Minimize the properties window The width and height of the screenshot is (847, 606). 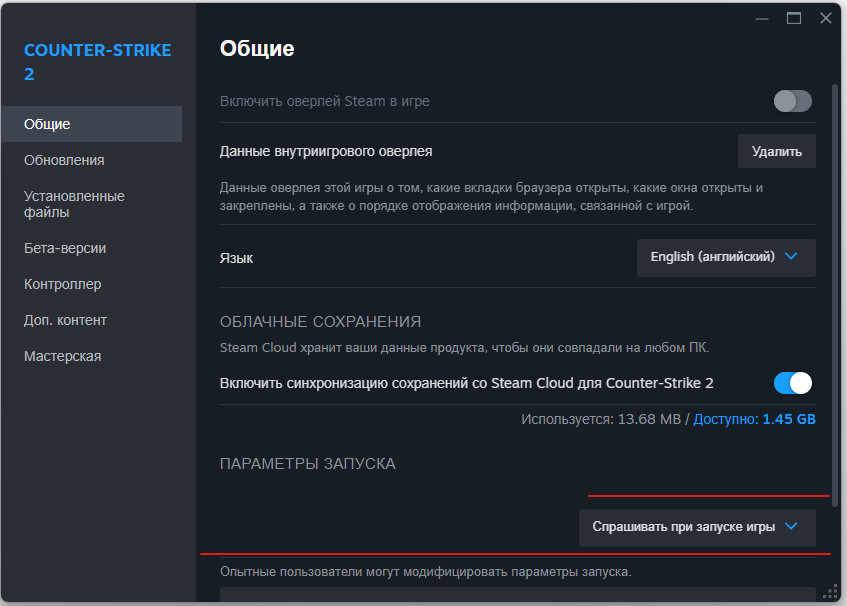tap(762, 18)
